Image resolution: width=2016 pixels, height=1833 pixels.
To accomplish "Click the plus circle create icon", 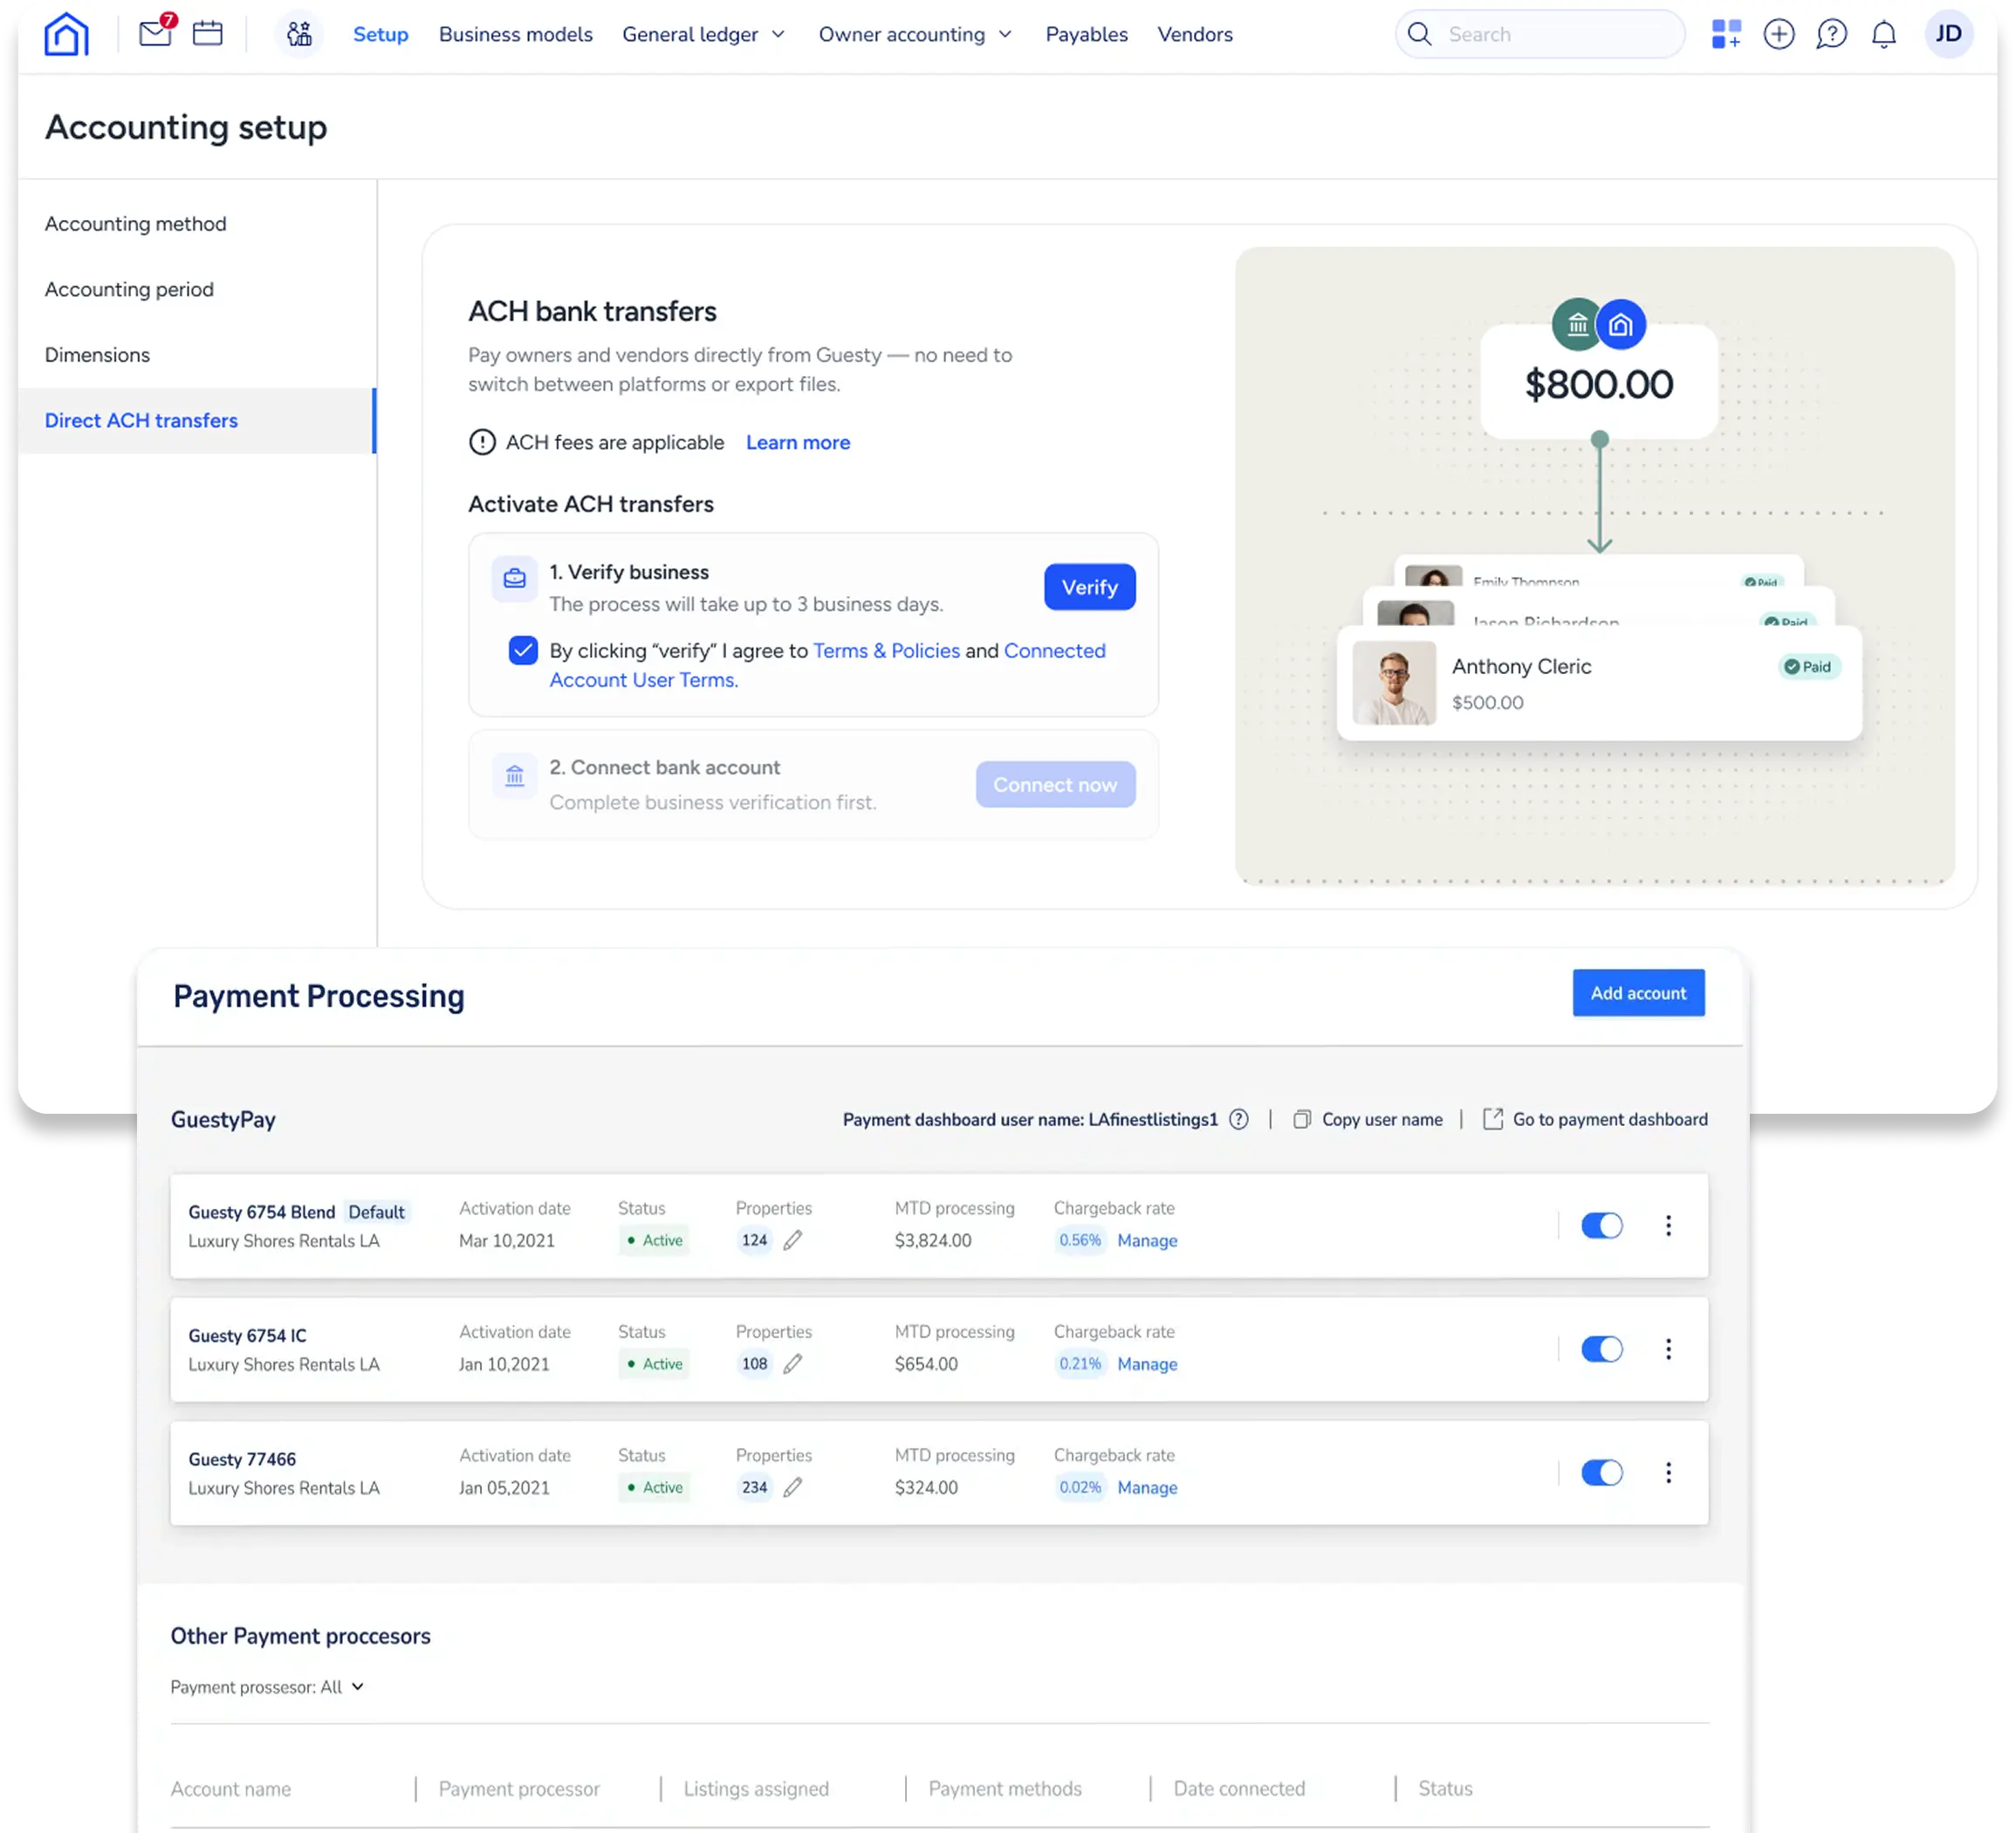I will (1778, 34).
